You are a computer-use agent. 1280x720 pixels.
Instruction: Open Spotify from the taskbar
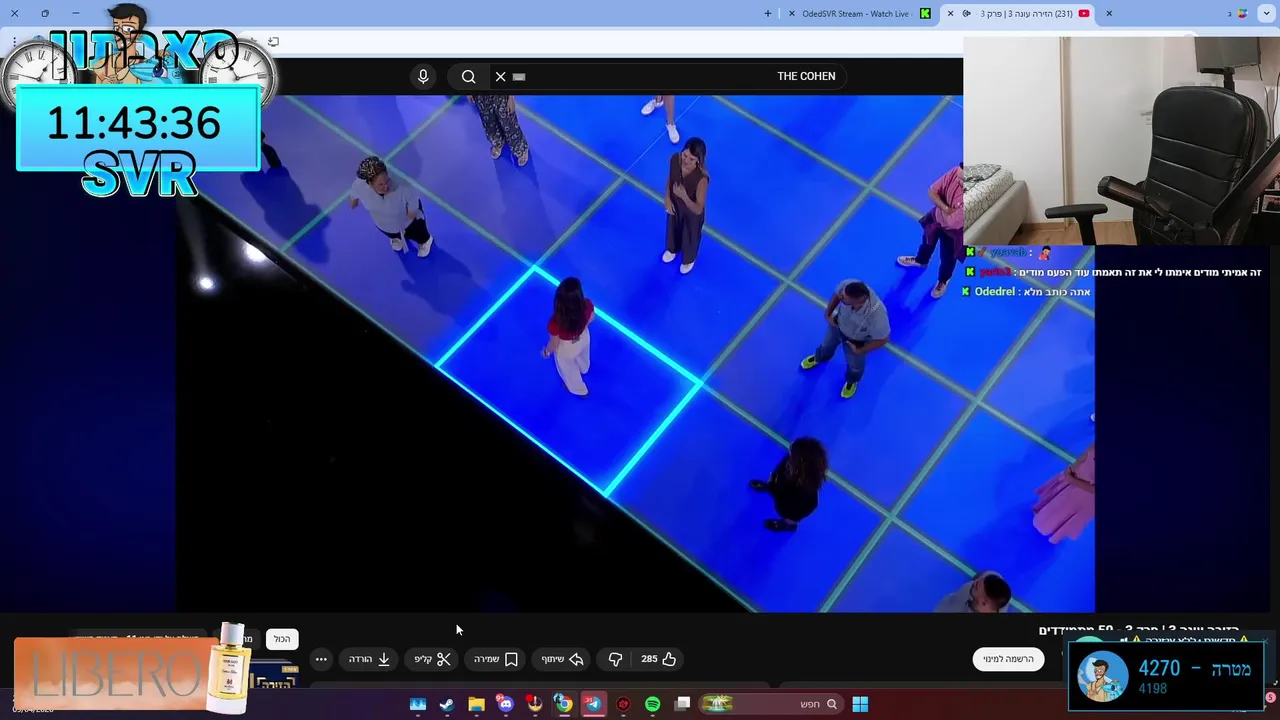point(653,704)
